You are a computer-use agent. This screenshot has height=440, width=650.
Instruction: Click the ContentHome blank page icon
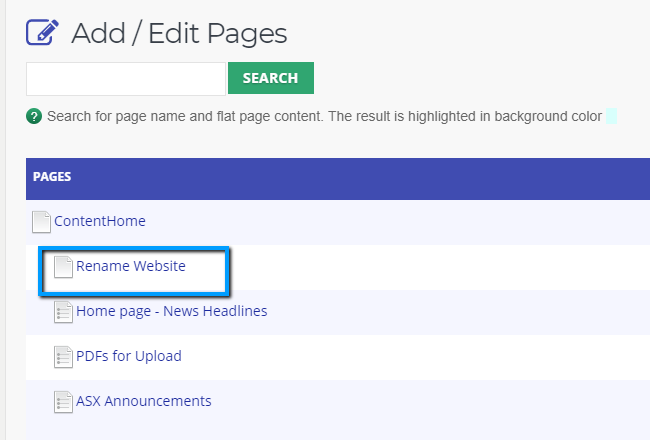[x=41, y=222]
